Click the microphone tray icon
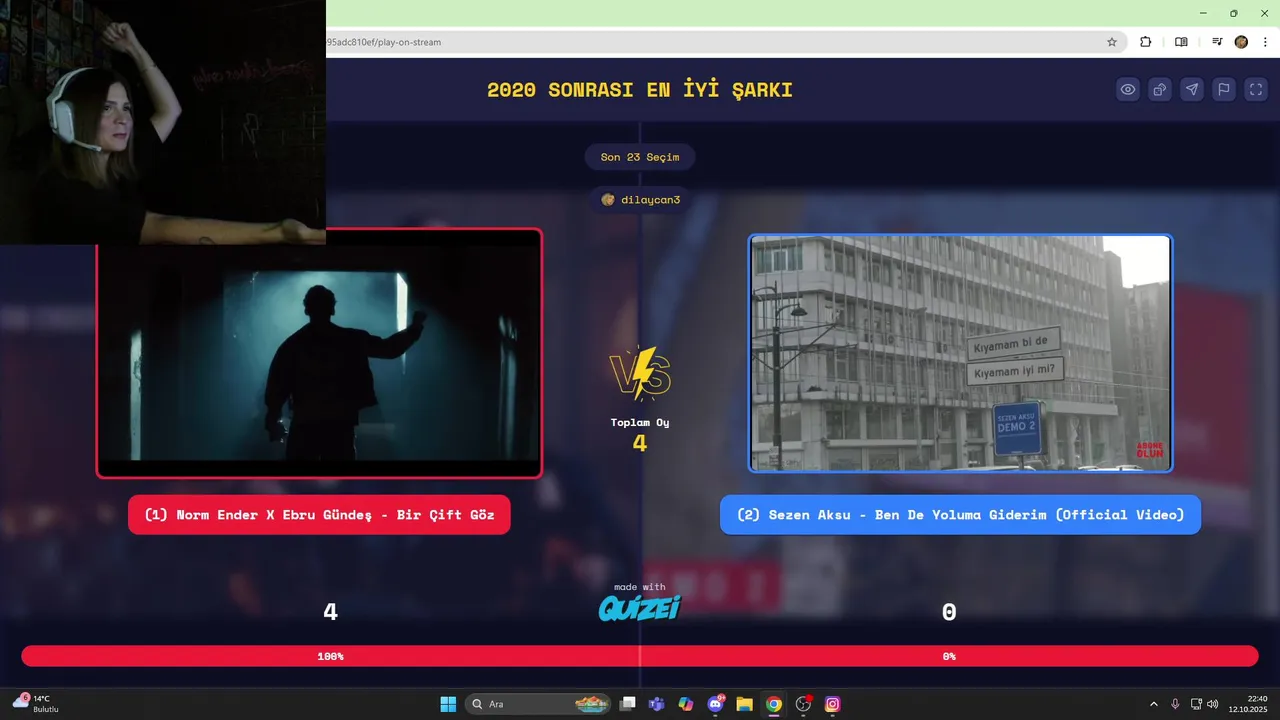Screen dimensions: 1280x720 [1175, 704]
